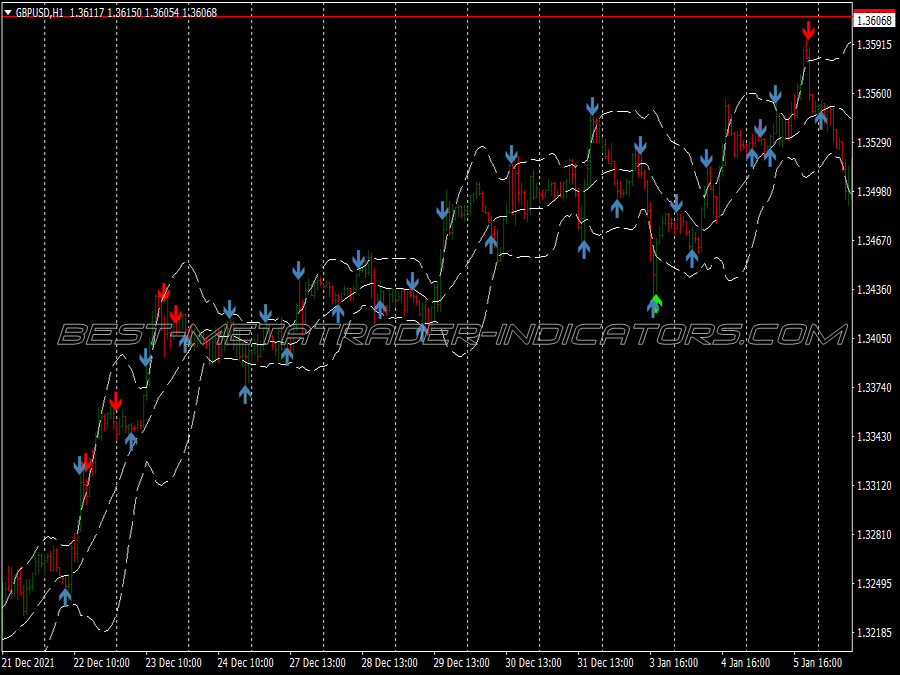This screenshot has width=900, height=675.
Task: Click time axis label 30 Dec 13:00
Action: (x=534, y=663)
